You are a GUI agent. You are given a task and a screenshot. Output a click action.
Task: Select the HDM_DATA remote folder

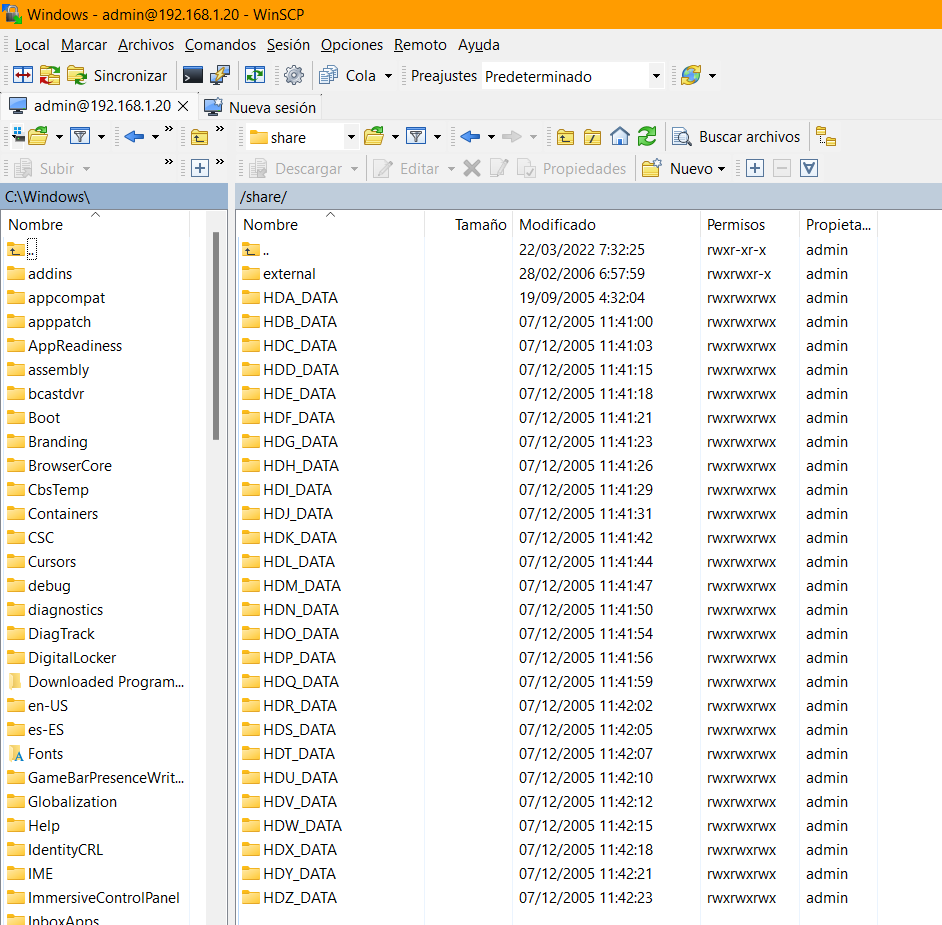tap(301, 586)
